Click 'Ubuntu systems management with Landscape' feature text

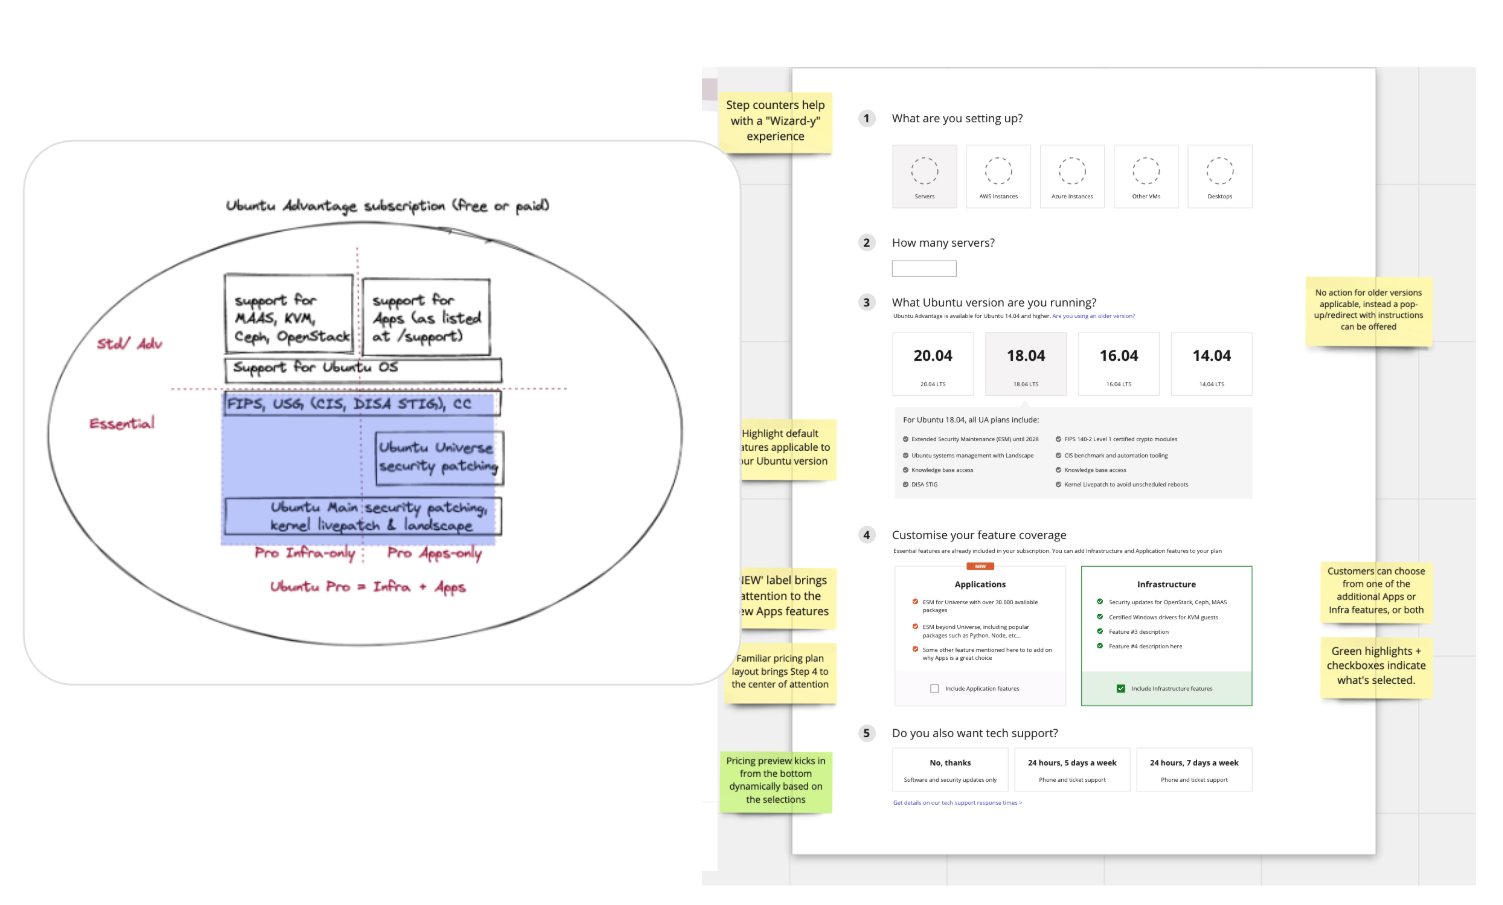point(972,455)
